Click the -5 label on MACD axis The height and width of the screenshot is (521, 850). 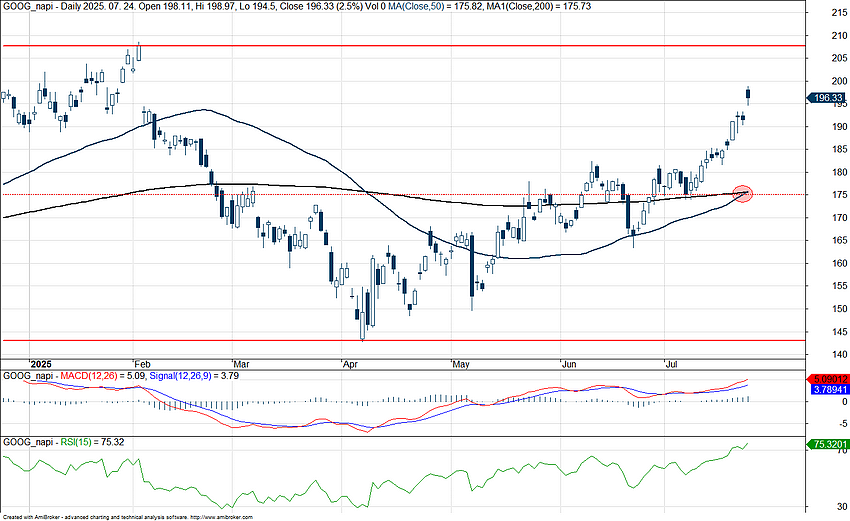[x=842, y=423]
